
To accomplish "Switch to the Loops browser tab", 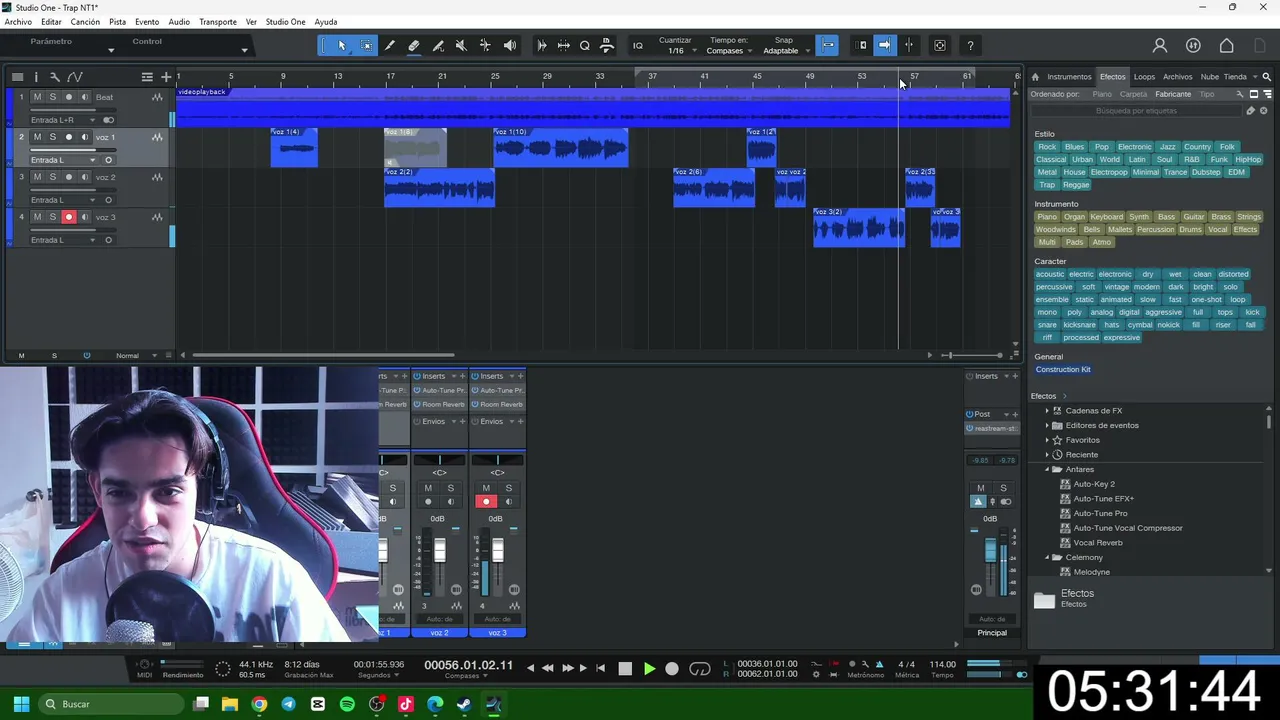I will tap(1144, 77).
